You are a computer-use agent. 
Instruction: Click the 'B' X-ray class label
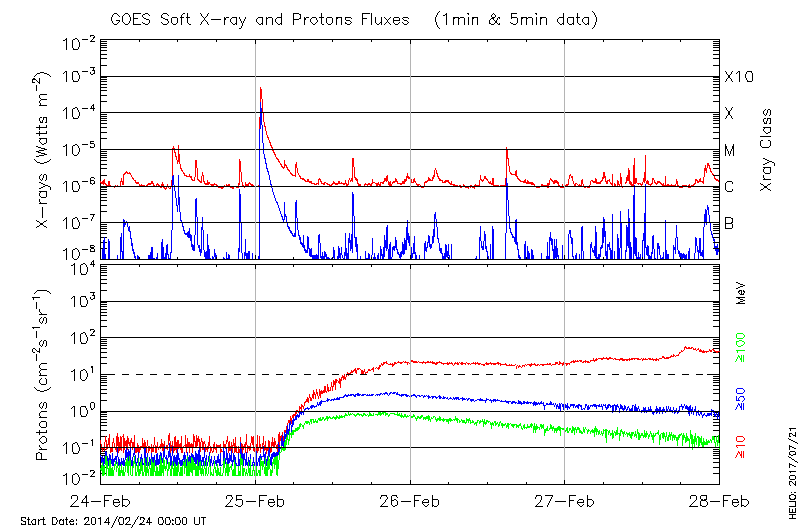(x=730, y=223)
